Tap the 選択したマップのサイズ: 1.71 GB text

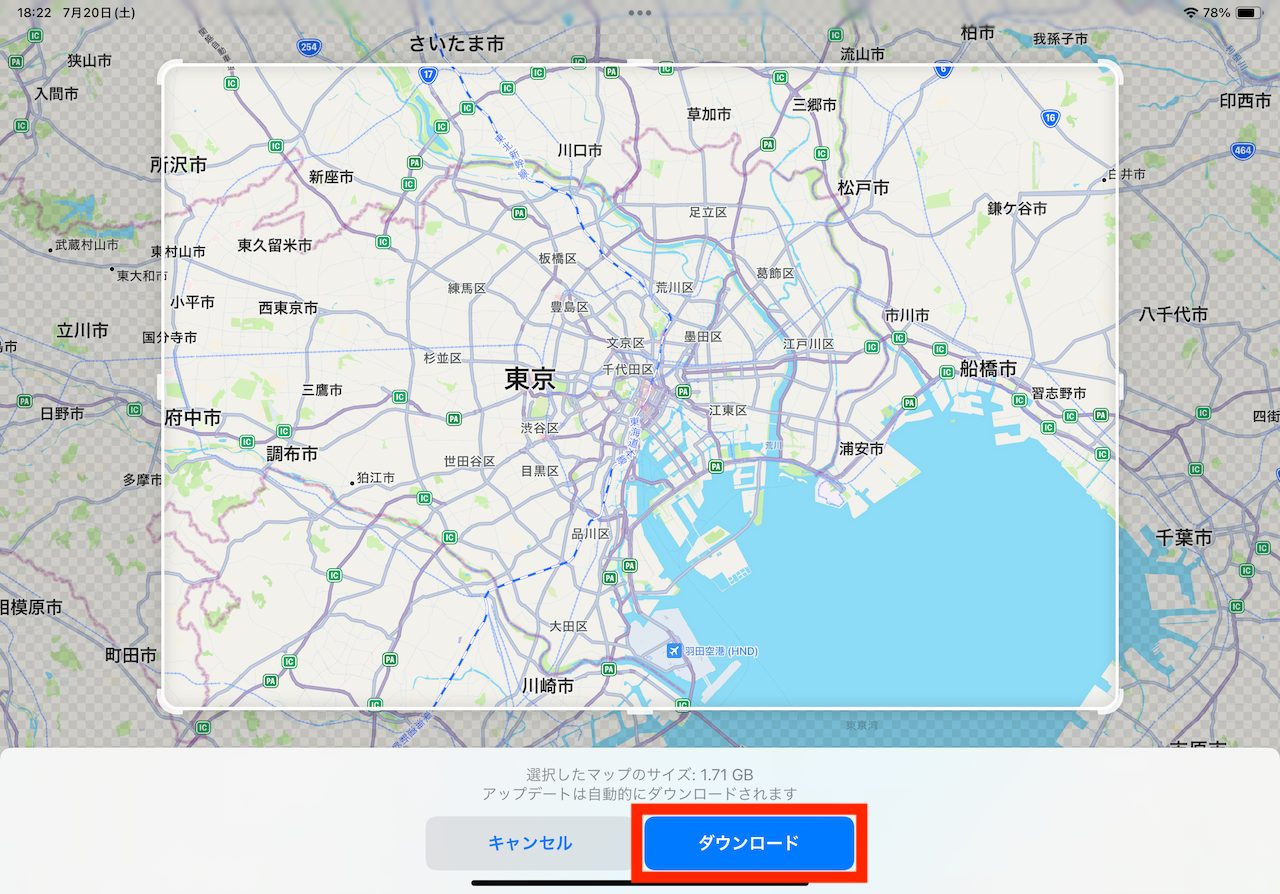[x=640, y=774]
